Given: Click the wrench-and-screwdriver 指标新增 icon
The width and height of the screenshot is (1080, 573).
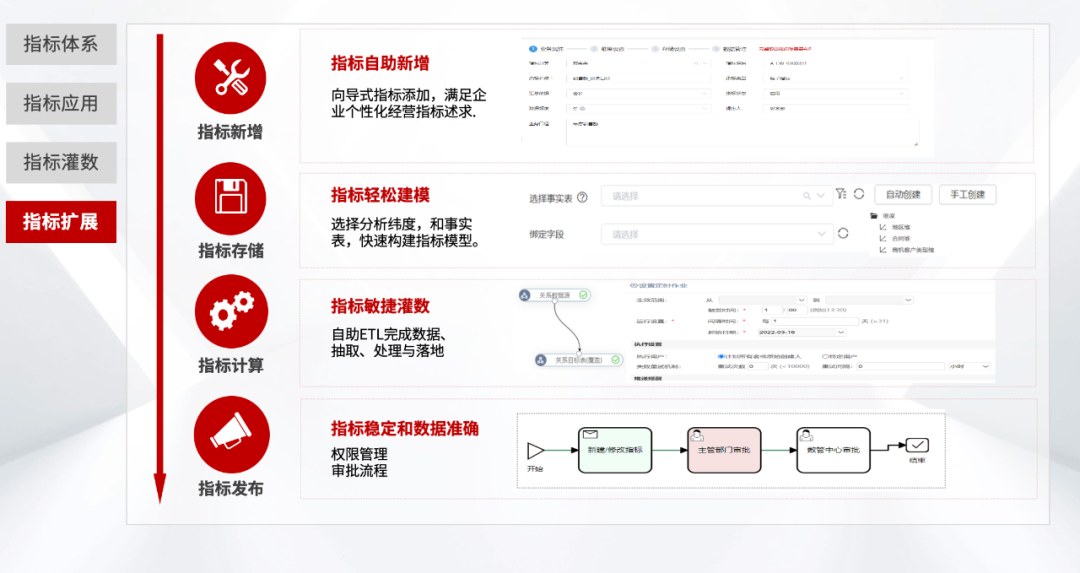Looking at the screenshot, I should click(x=230, y=78).
